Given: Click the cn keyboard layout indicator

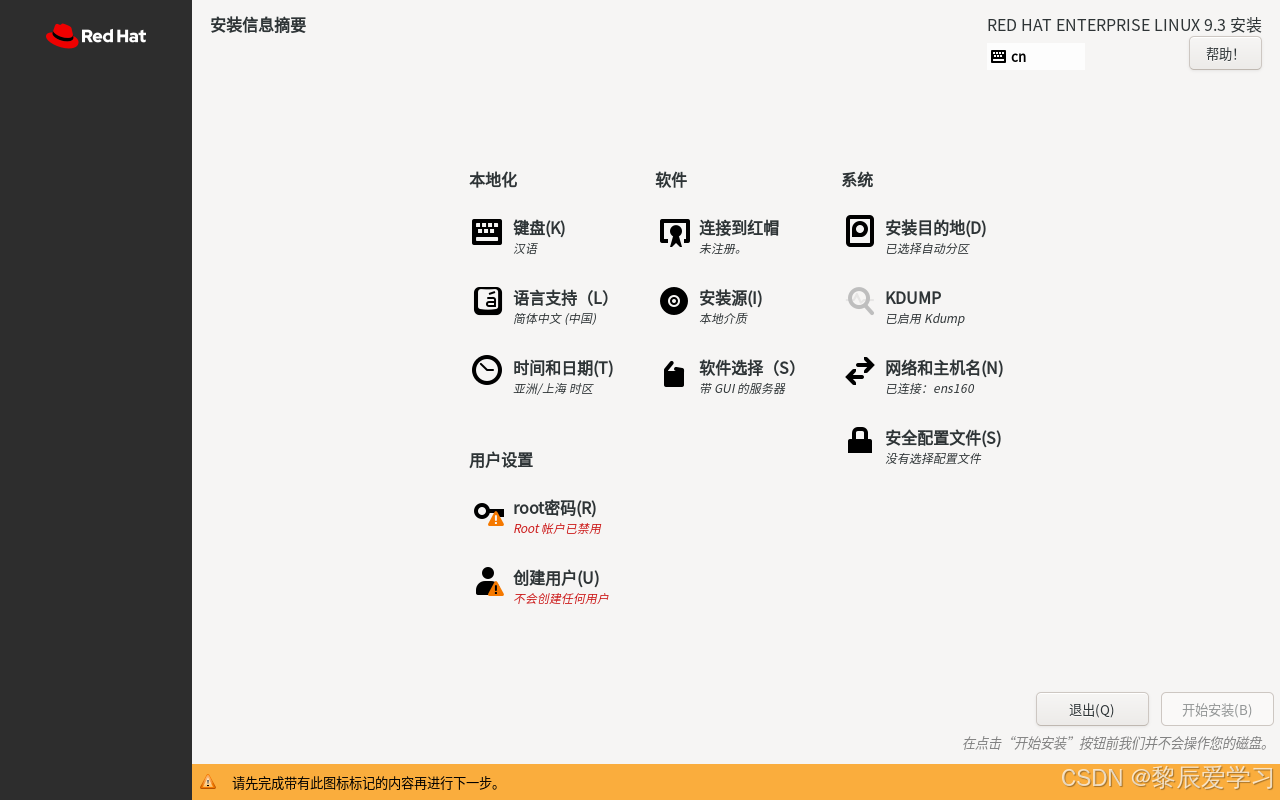Looking at the screenshot, I should pyautogui.click(x=1036, y=56).
